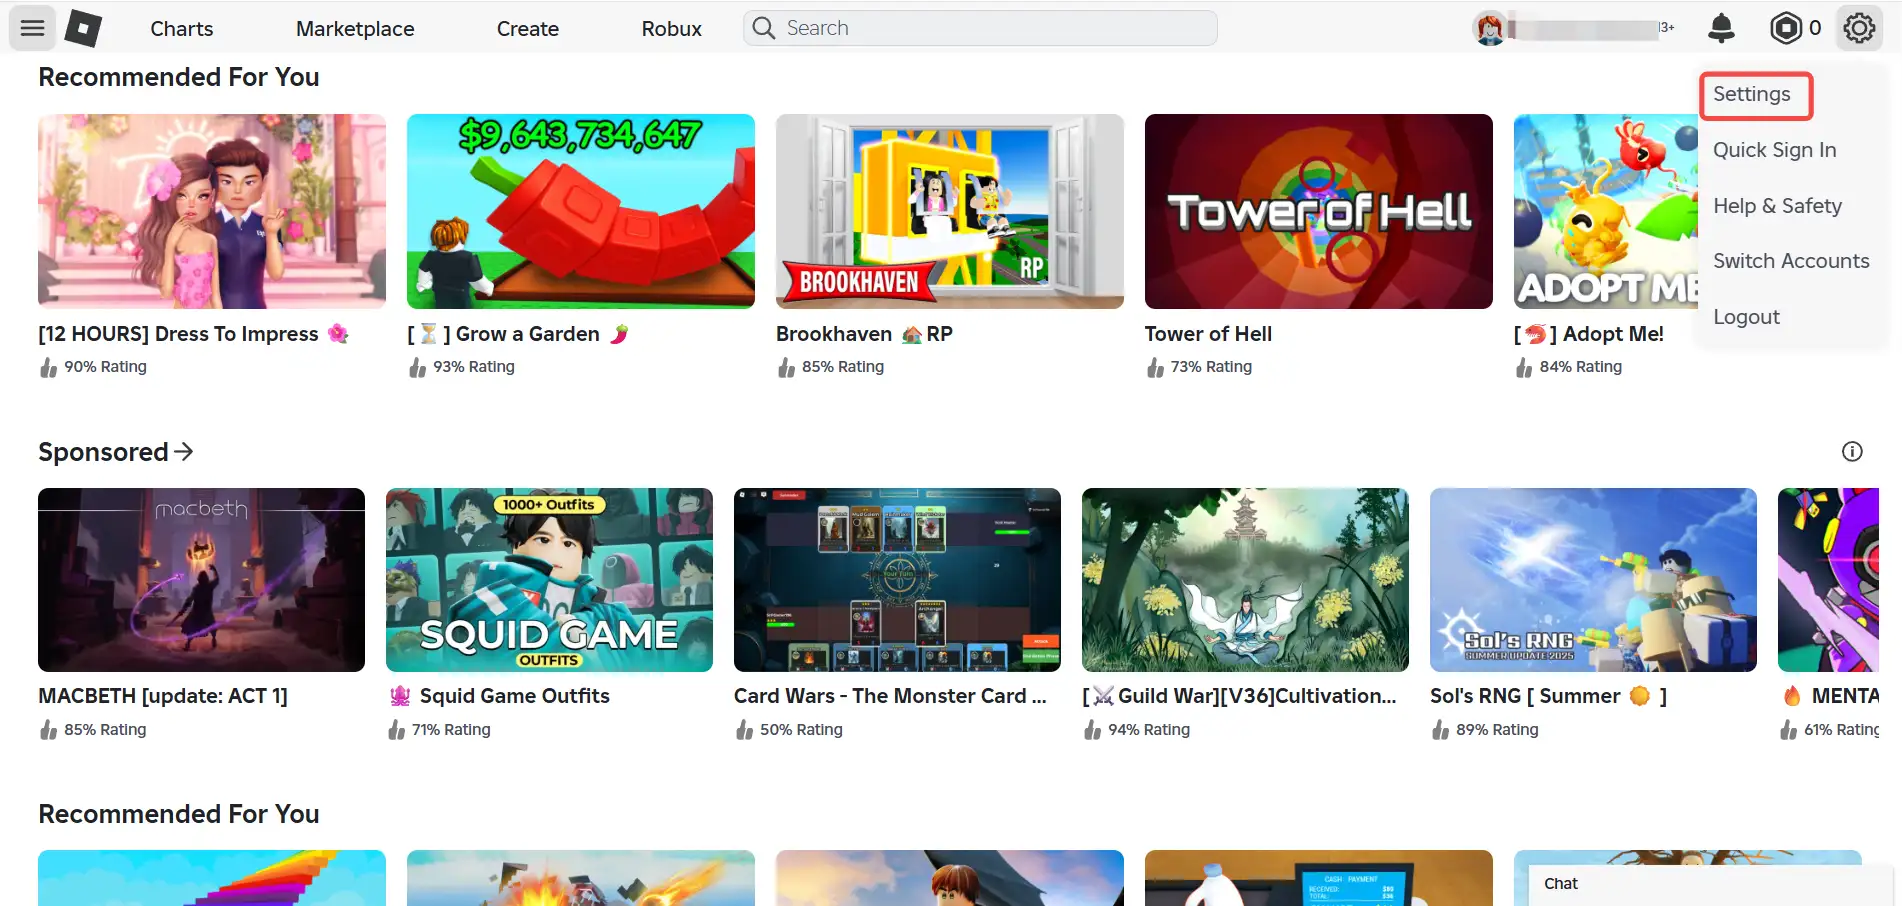Click the MACBETH [update: ACT 1] title
The width and height of the screenshot is (1902, 906).
(163, 696)
